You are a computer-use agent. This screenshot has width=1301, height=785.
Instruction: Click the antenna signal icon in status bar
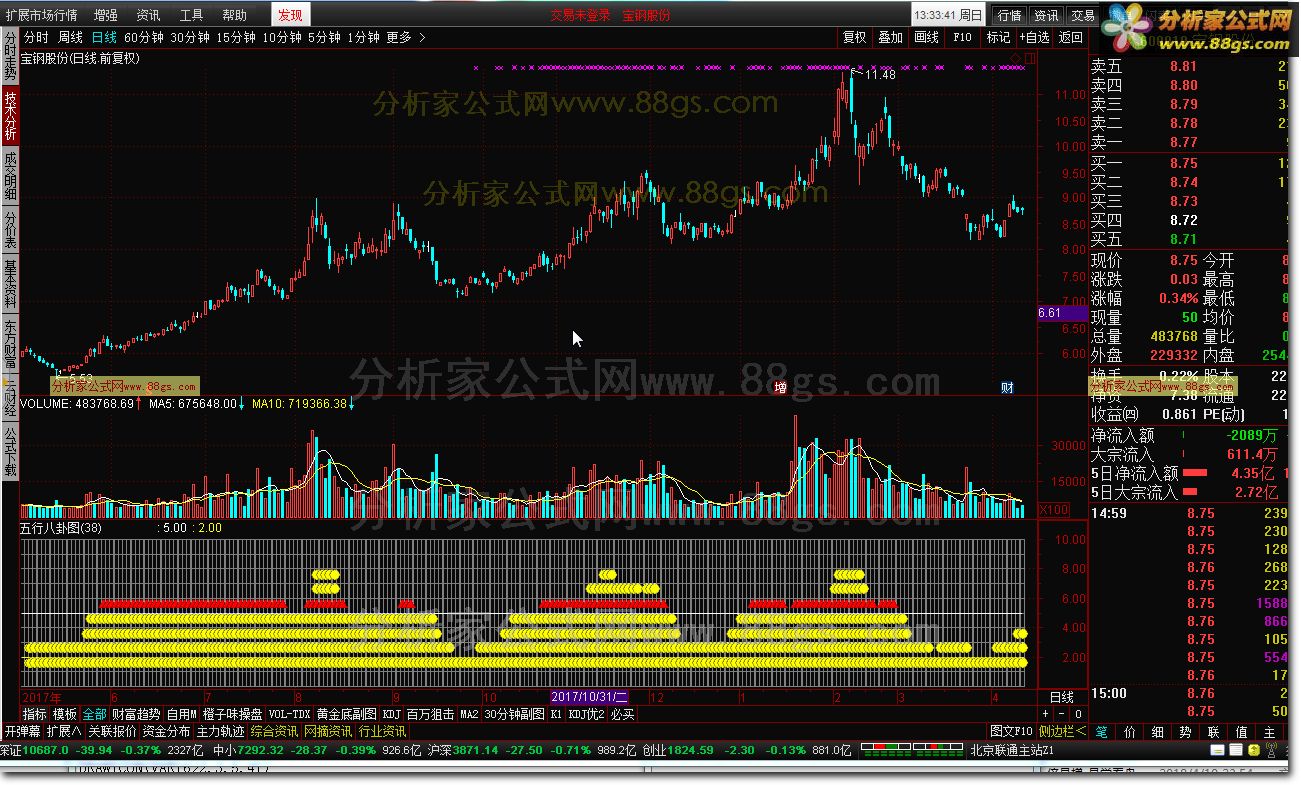click(1271, 750)
